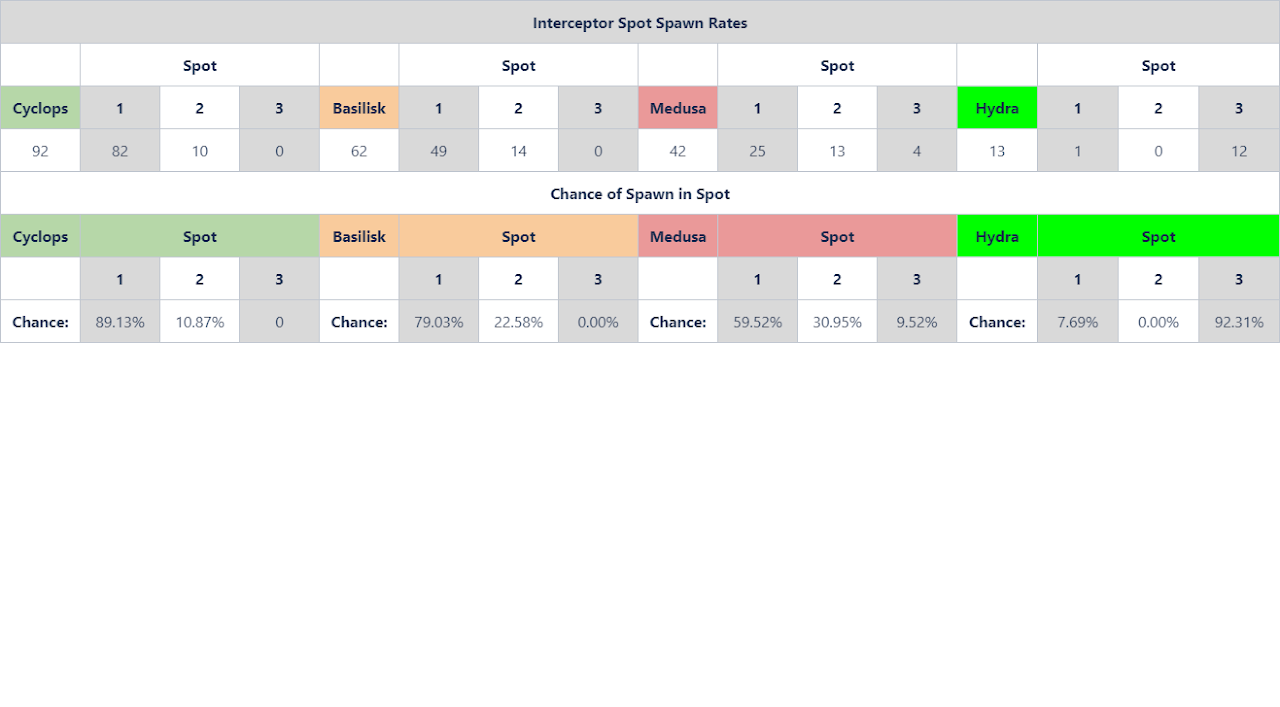Click the 92.31% Hydra chance cell

pos(1238,322)
